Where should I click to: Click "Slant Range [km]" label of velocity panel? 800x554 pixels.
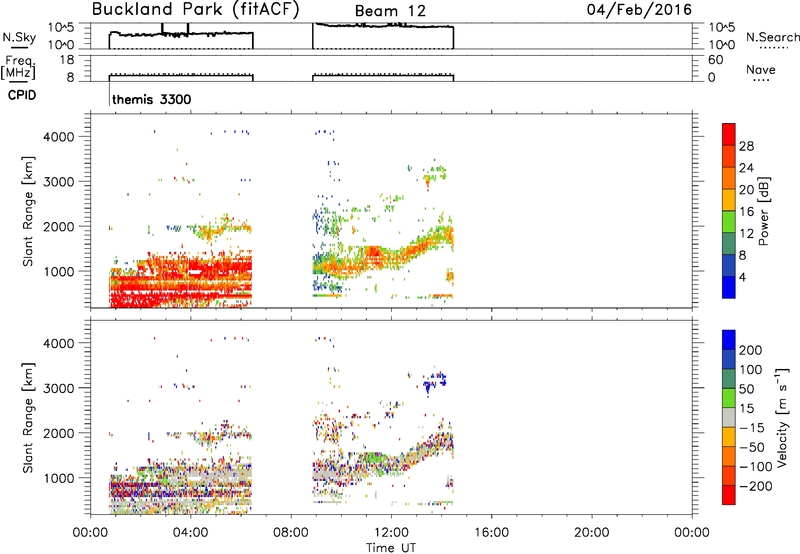[x=28, y=418]
